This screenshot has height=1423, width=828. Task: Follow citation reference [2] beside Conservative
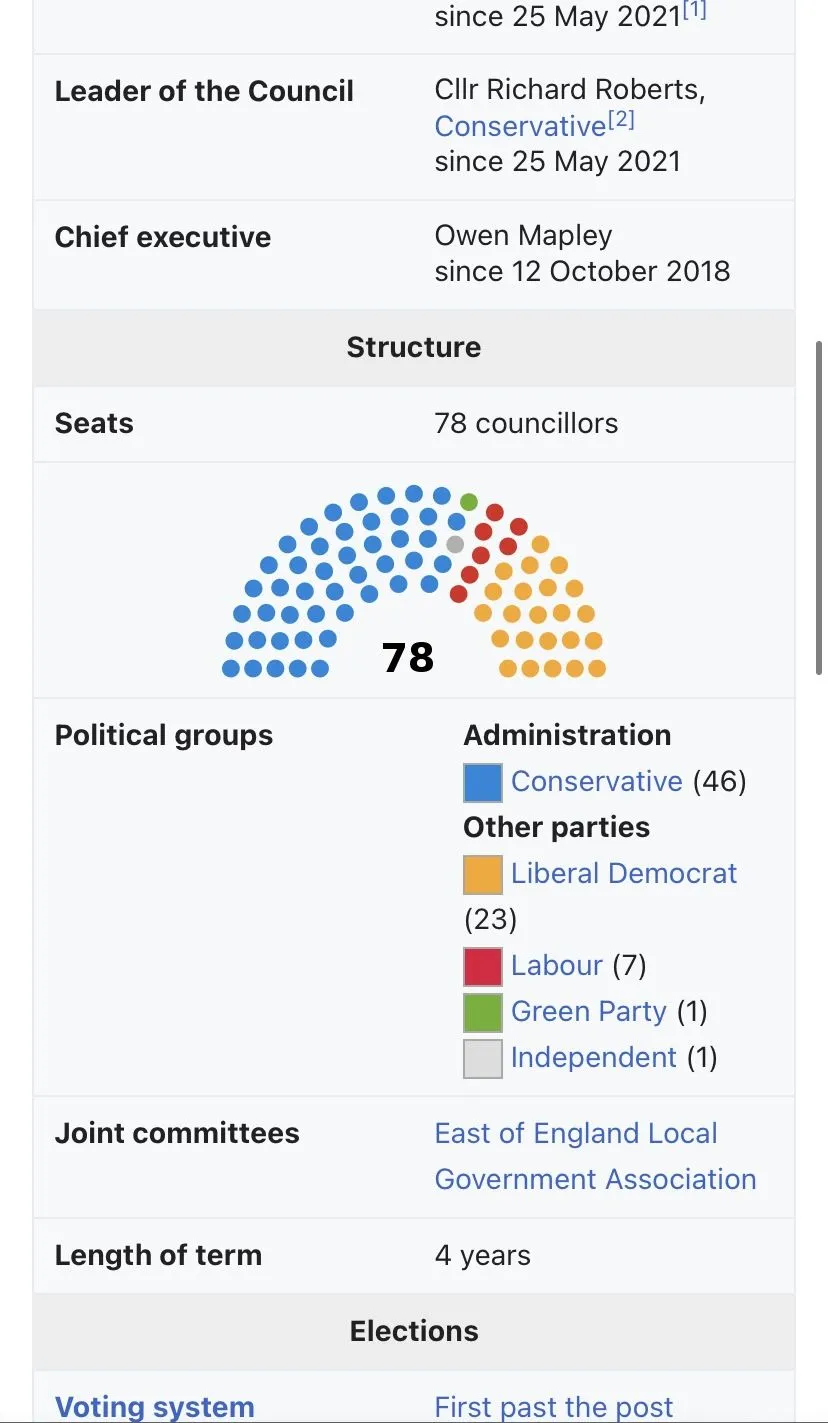622,121
